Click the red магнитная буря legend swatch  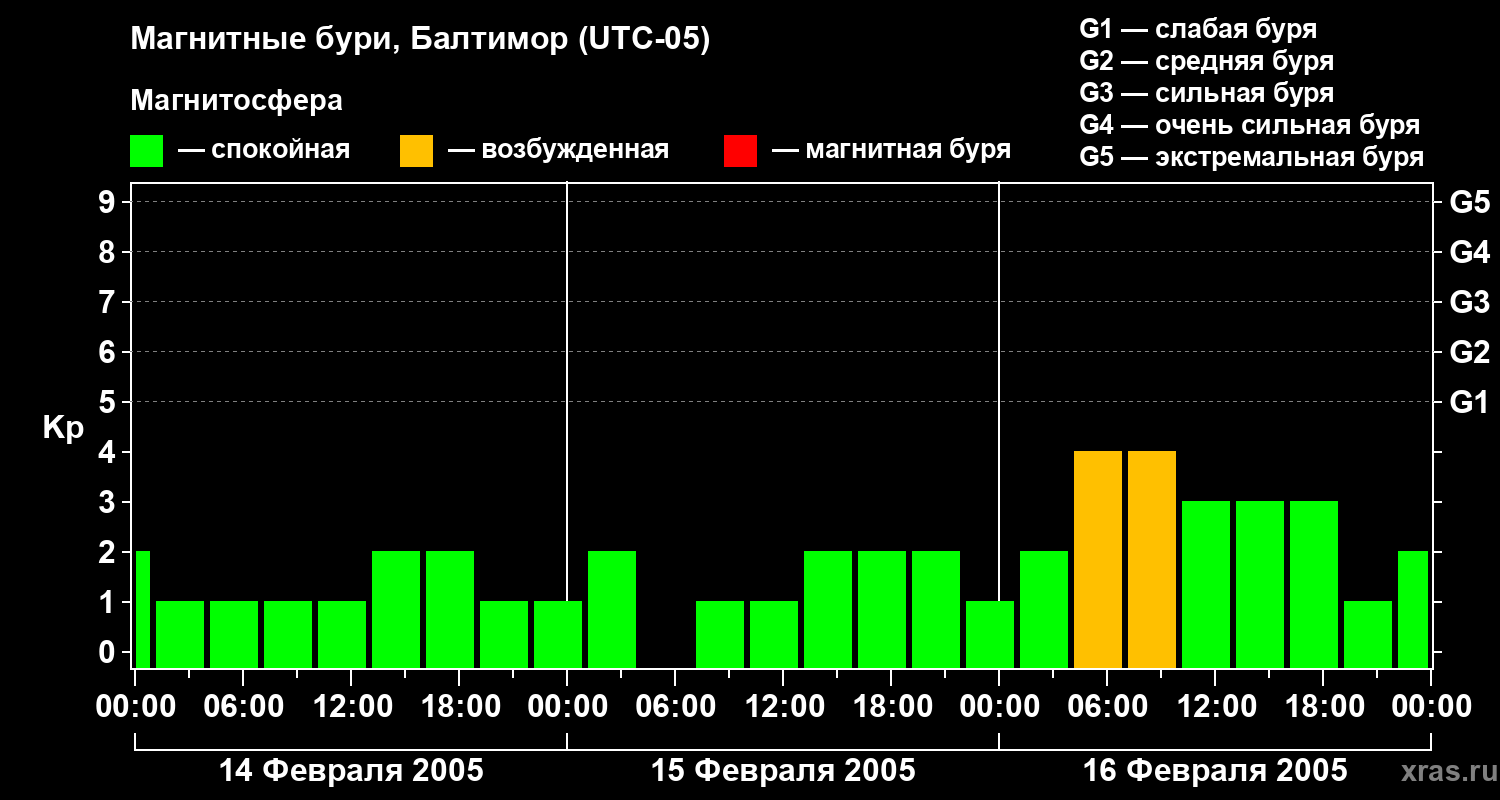click(x=740, y=151)
